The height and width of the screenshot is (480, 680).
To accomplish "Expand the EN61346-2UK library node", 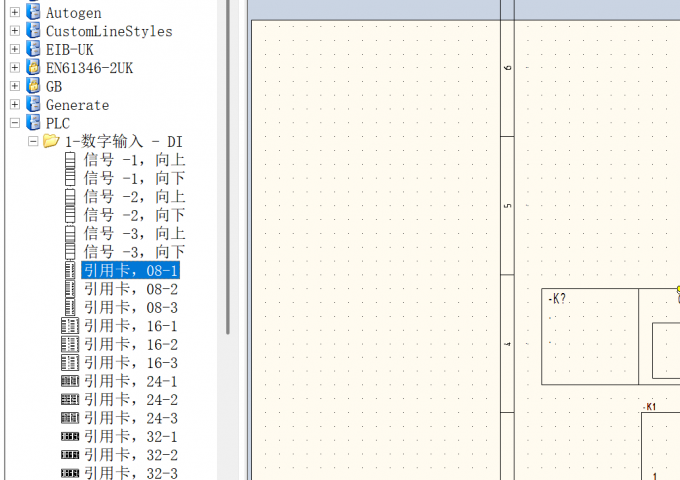I will click(x=15, y=68).
